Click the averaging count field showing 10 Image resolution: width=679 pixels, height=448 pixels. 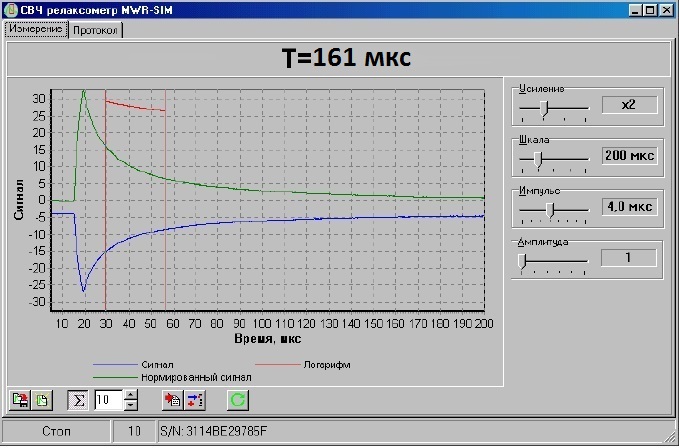point(109,400)
